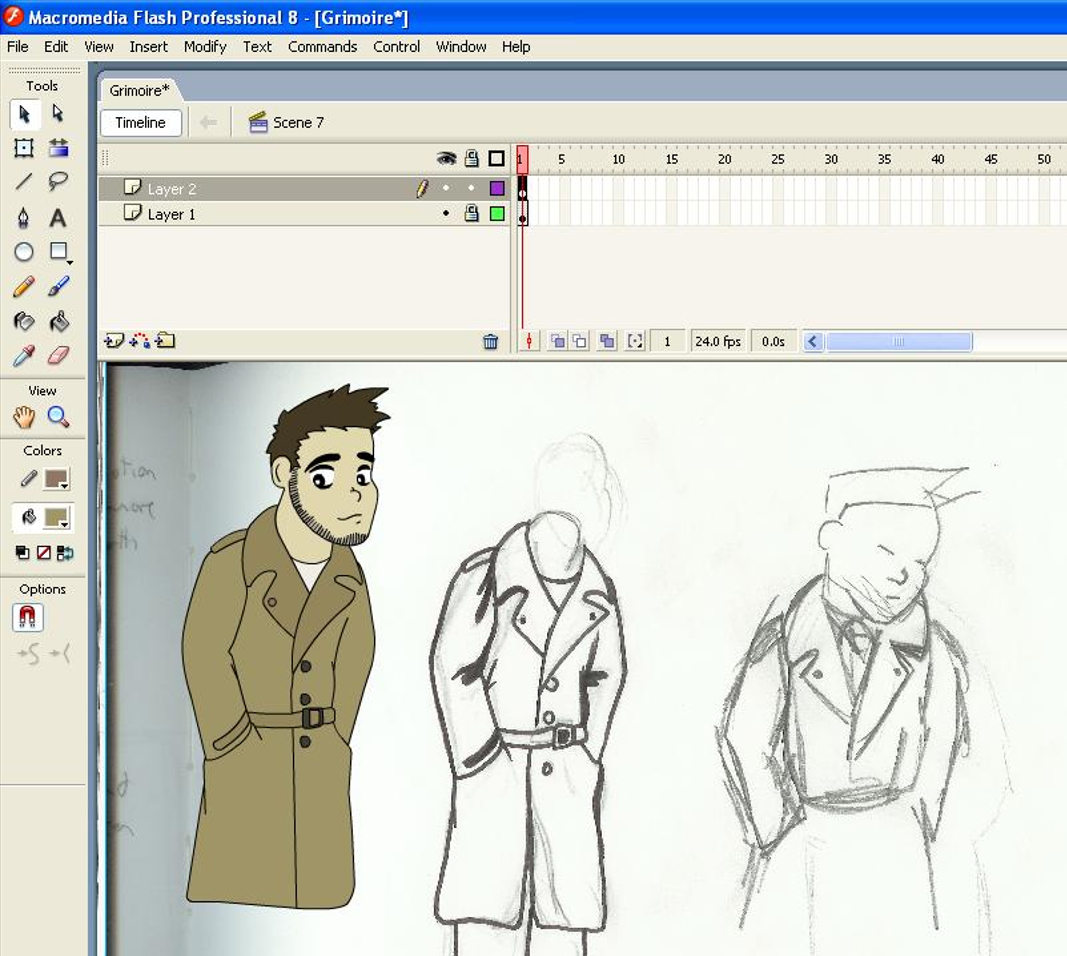Image resolution: width=1067 pixels, height=956 pixels.
Task: Toggle Layer 2 visibility dot
Action: 446,188
